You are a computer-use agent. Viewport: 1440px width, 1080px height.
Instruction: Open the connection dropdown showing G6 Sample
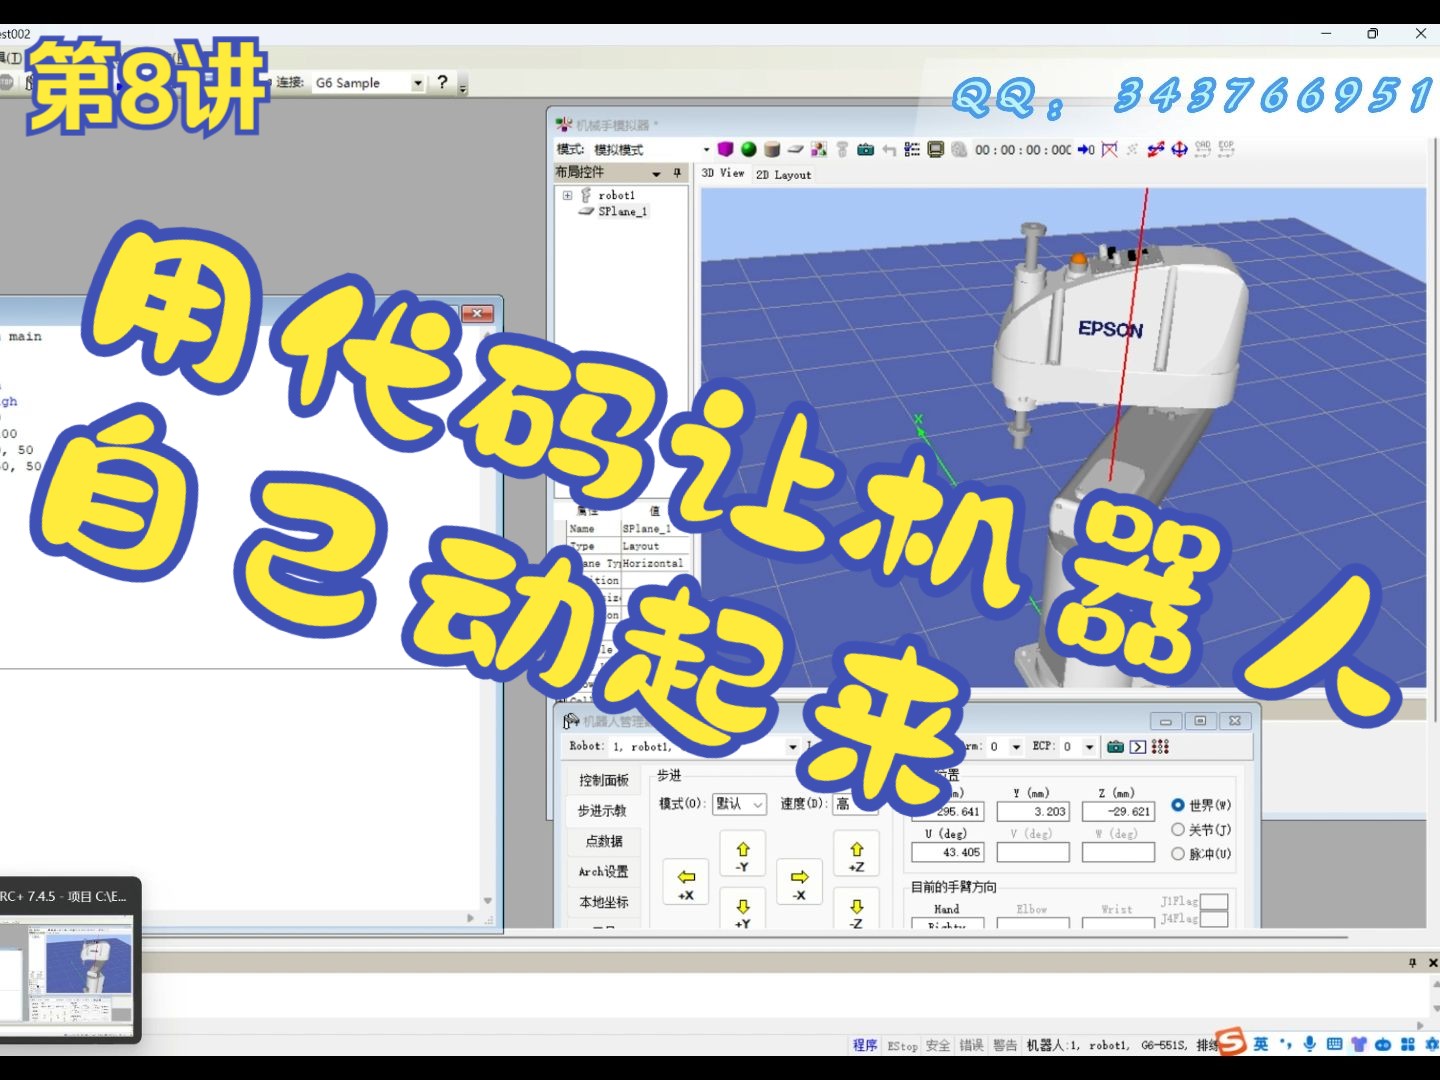pyautogui.click(x=418, y=83)
